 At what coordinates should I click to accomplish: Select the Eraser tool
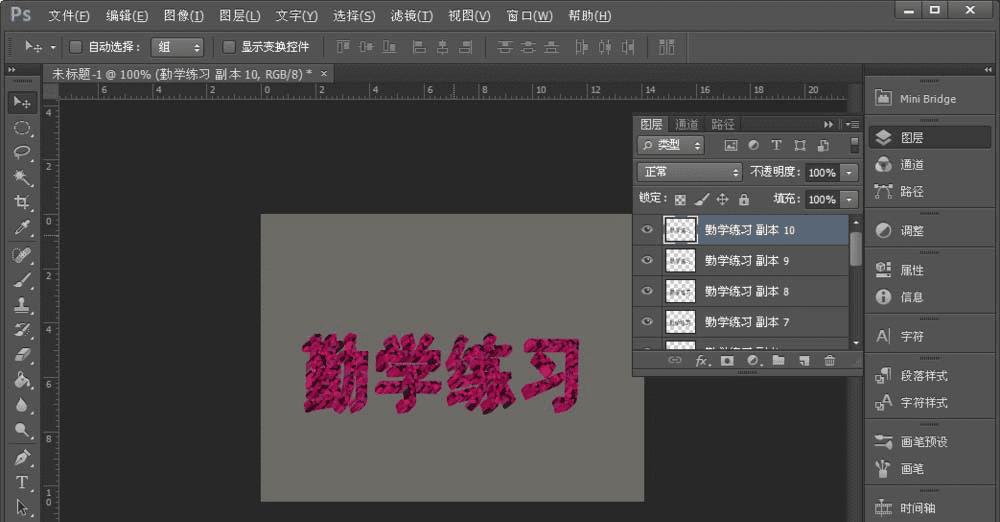point(22,355)
